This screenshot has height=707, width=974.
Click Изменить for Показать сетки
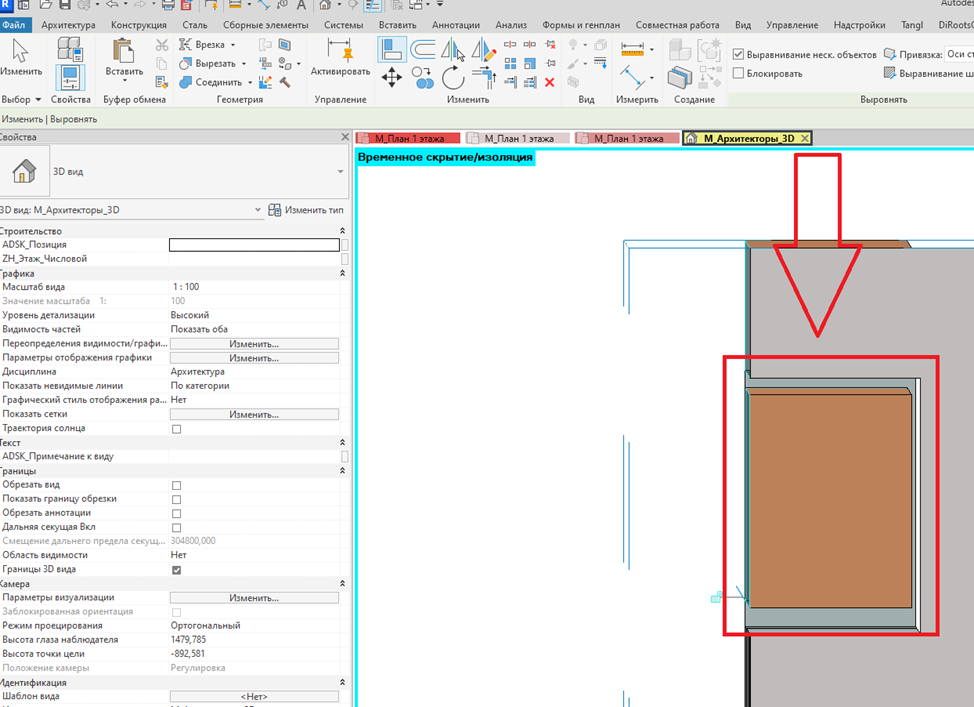[254, 414]
